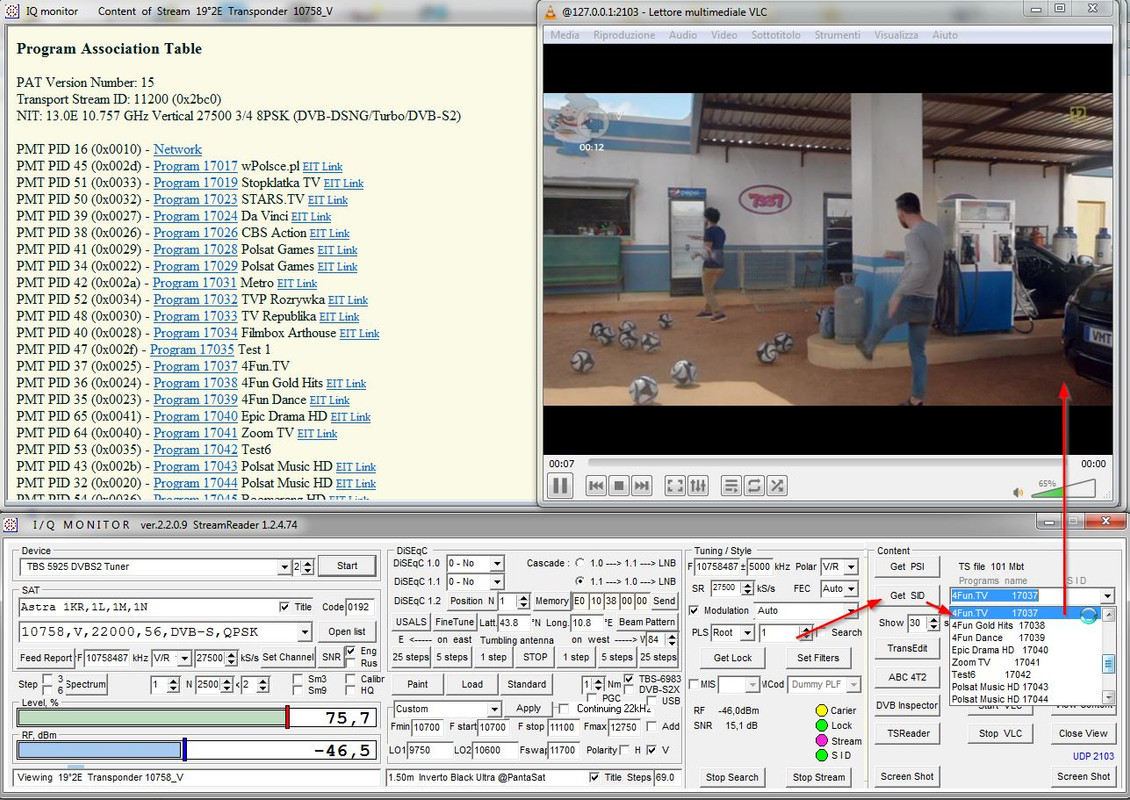Open DiSEqC 1.1 dropdown
Screen dimensions: 1130x800
coord(496,582)
